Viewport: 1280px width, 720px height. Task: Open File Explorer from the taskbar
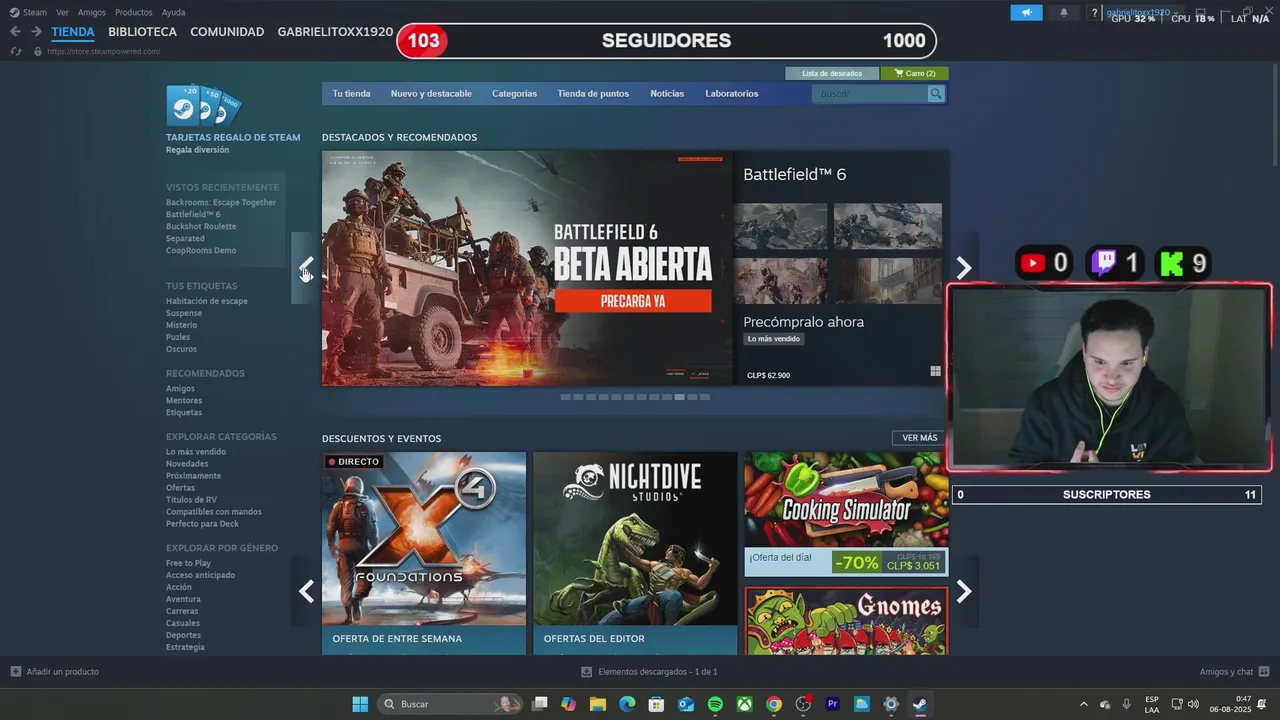tap(598, 704)
